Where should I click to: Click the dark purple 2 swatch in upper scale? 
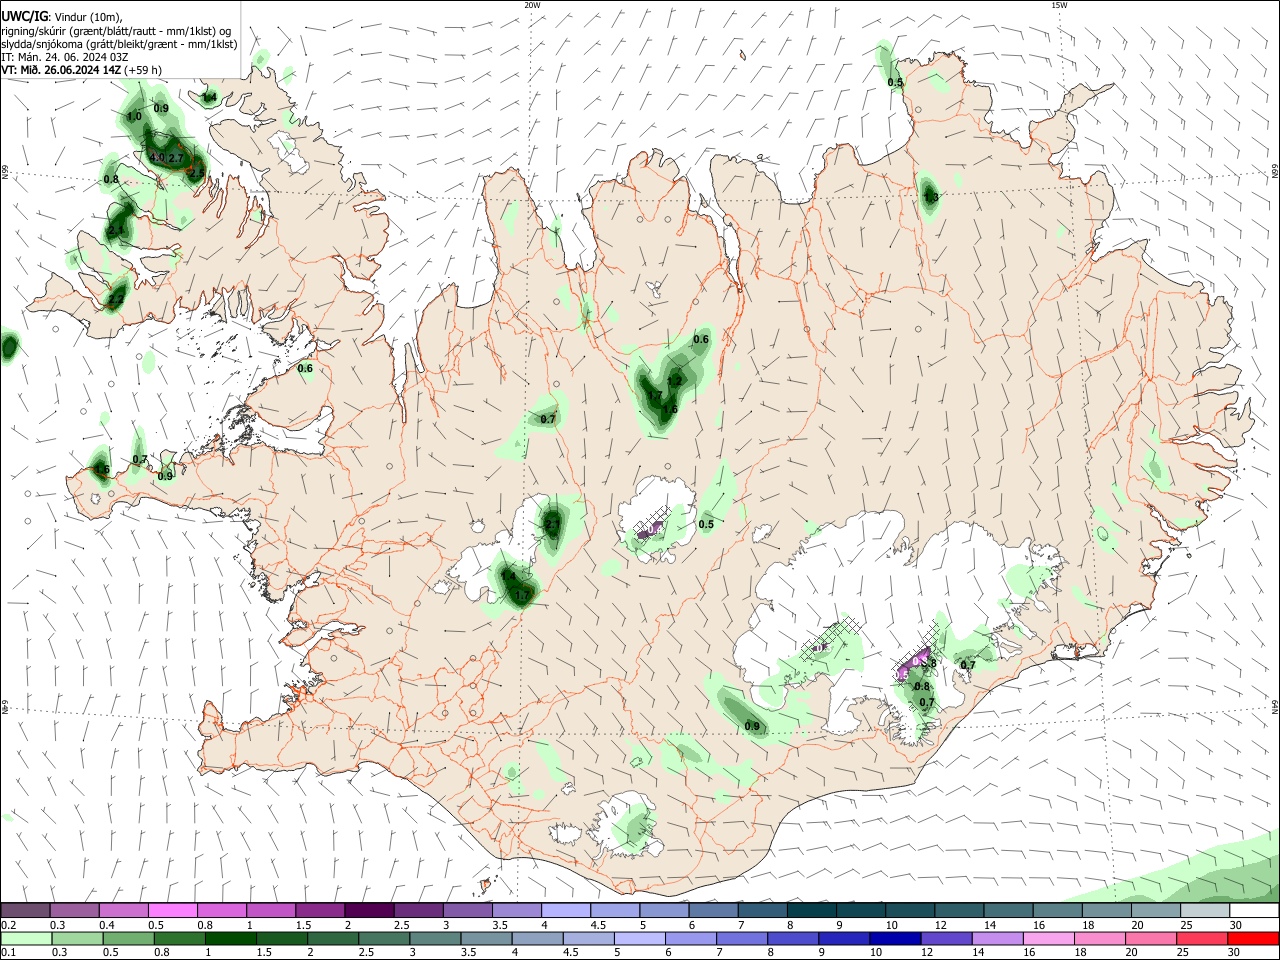coord(369,910)
